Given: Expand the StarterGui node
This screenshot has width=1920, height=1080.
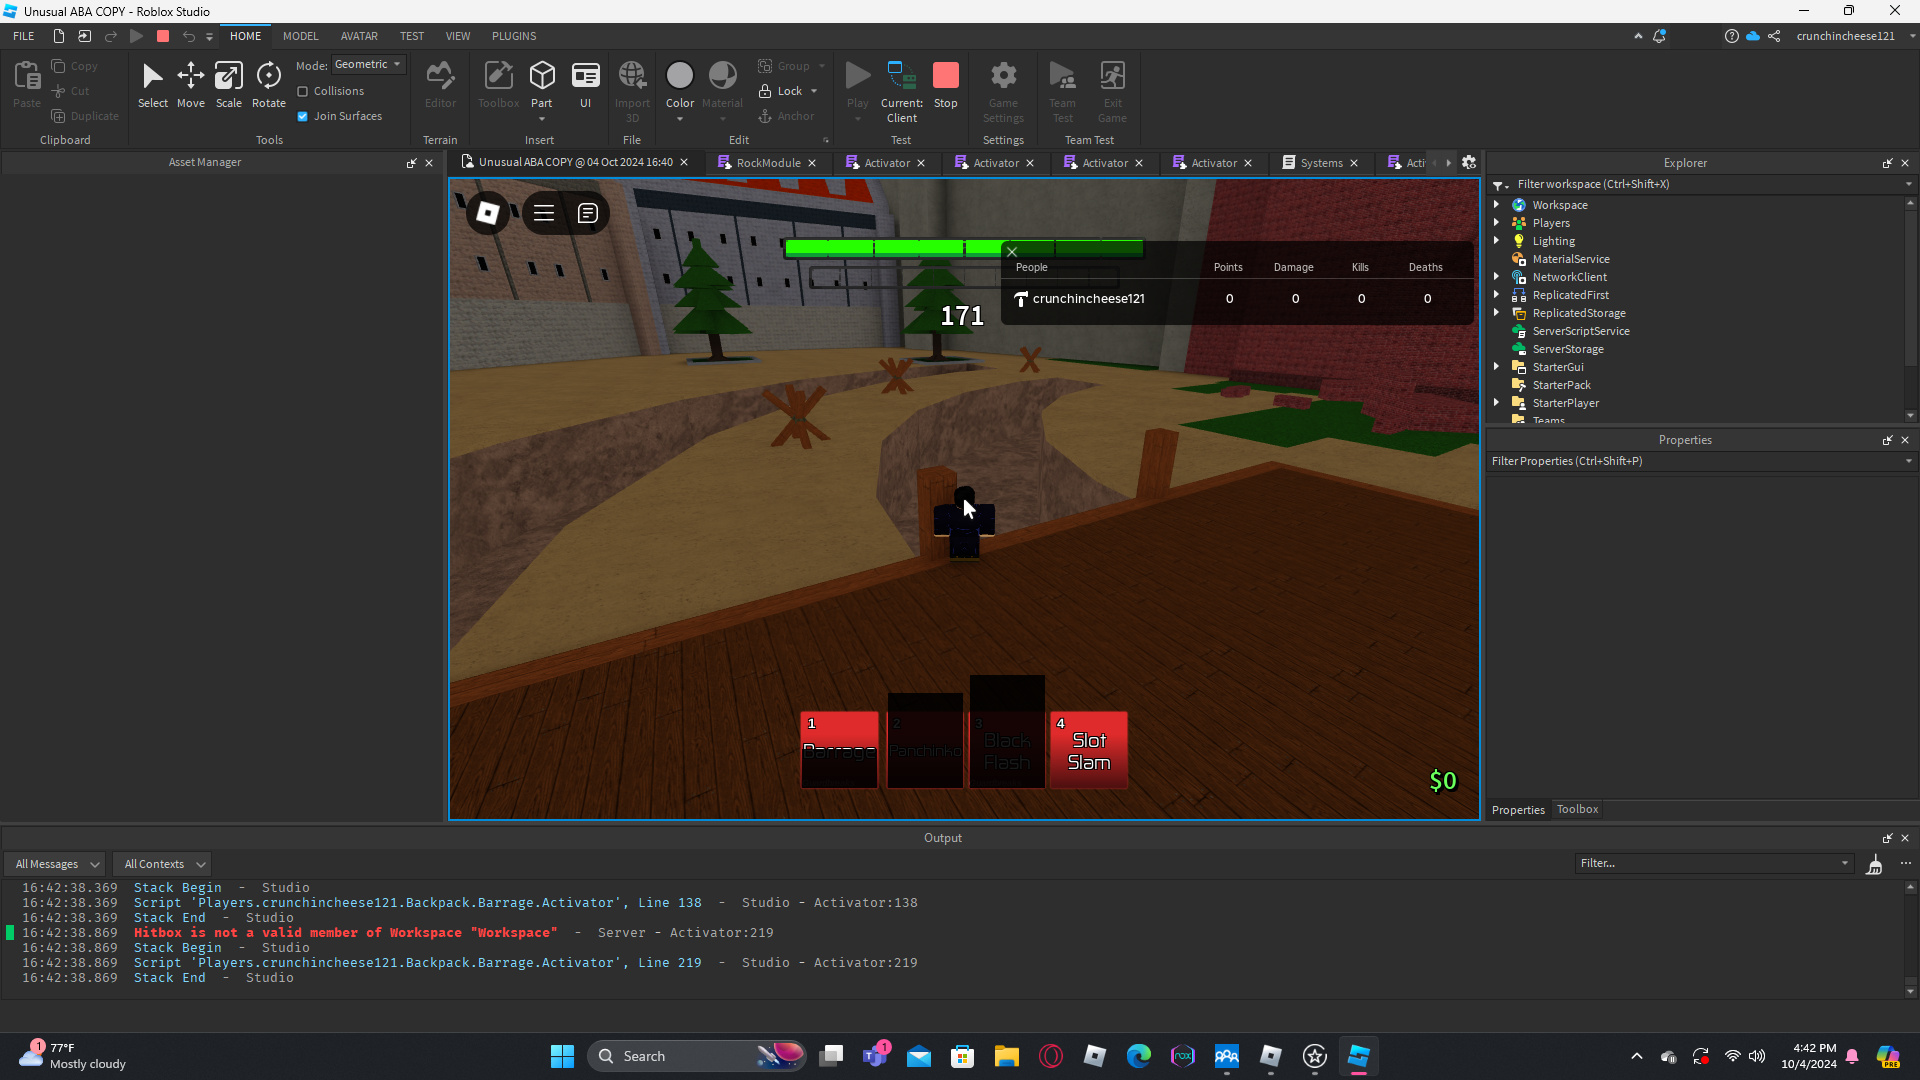Looking at the screenshot, I should (x=1497, y=367).
